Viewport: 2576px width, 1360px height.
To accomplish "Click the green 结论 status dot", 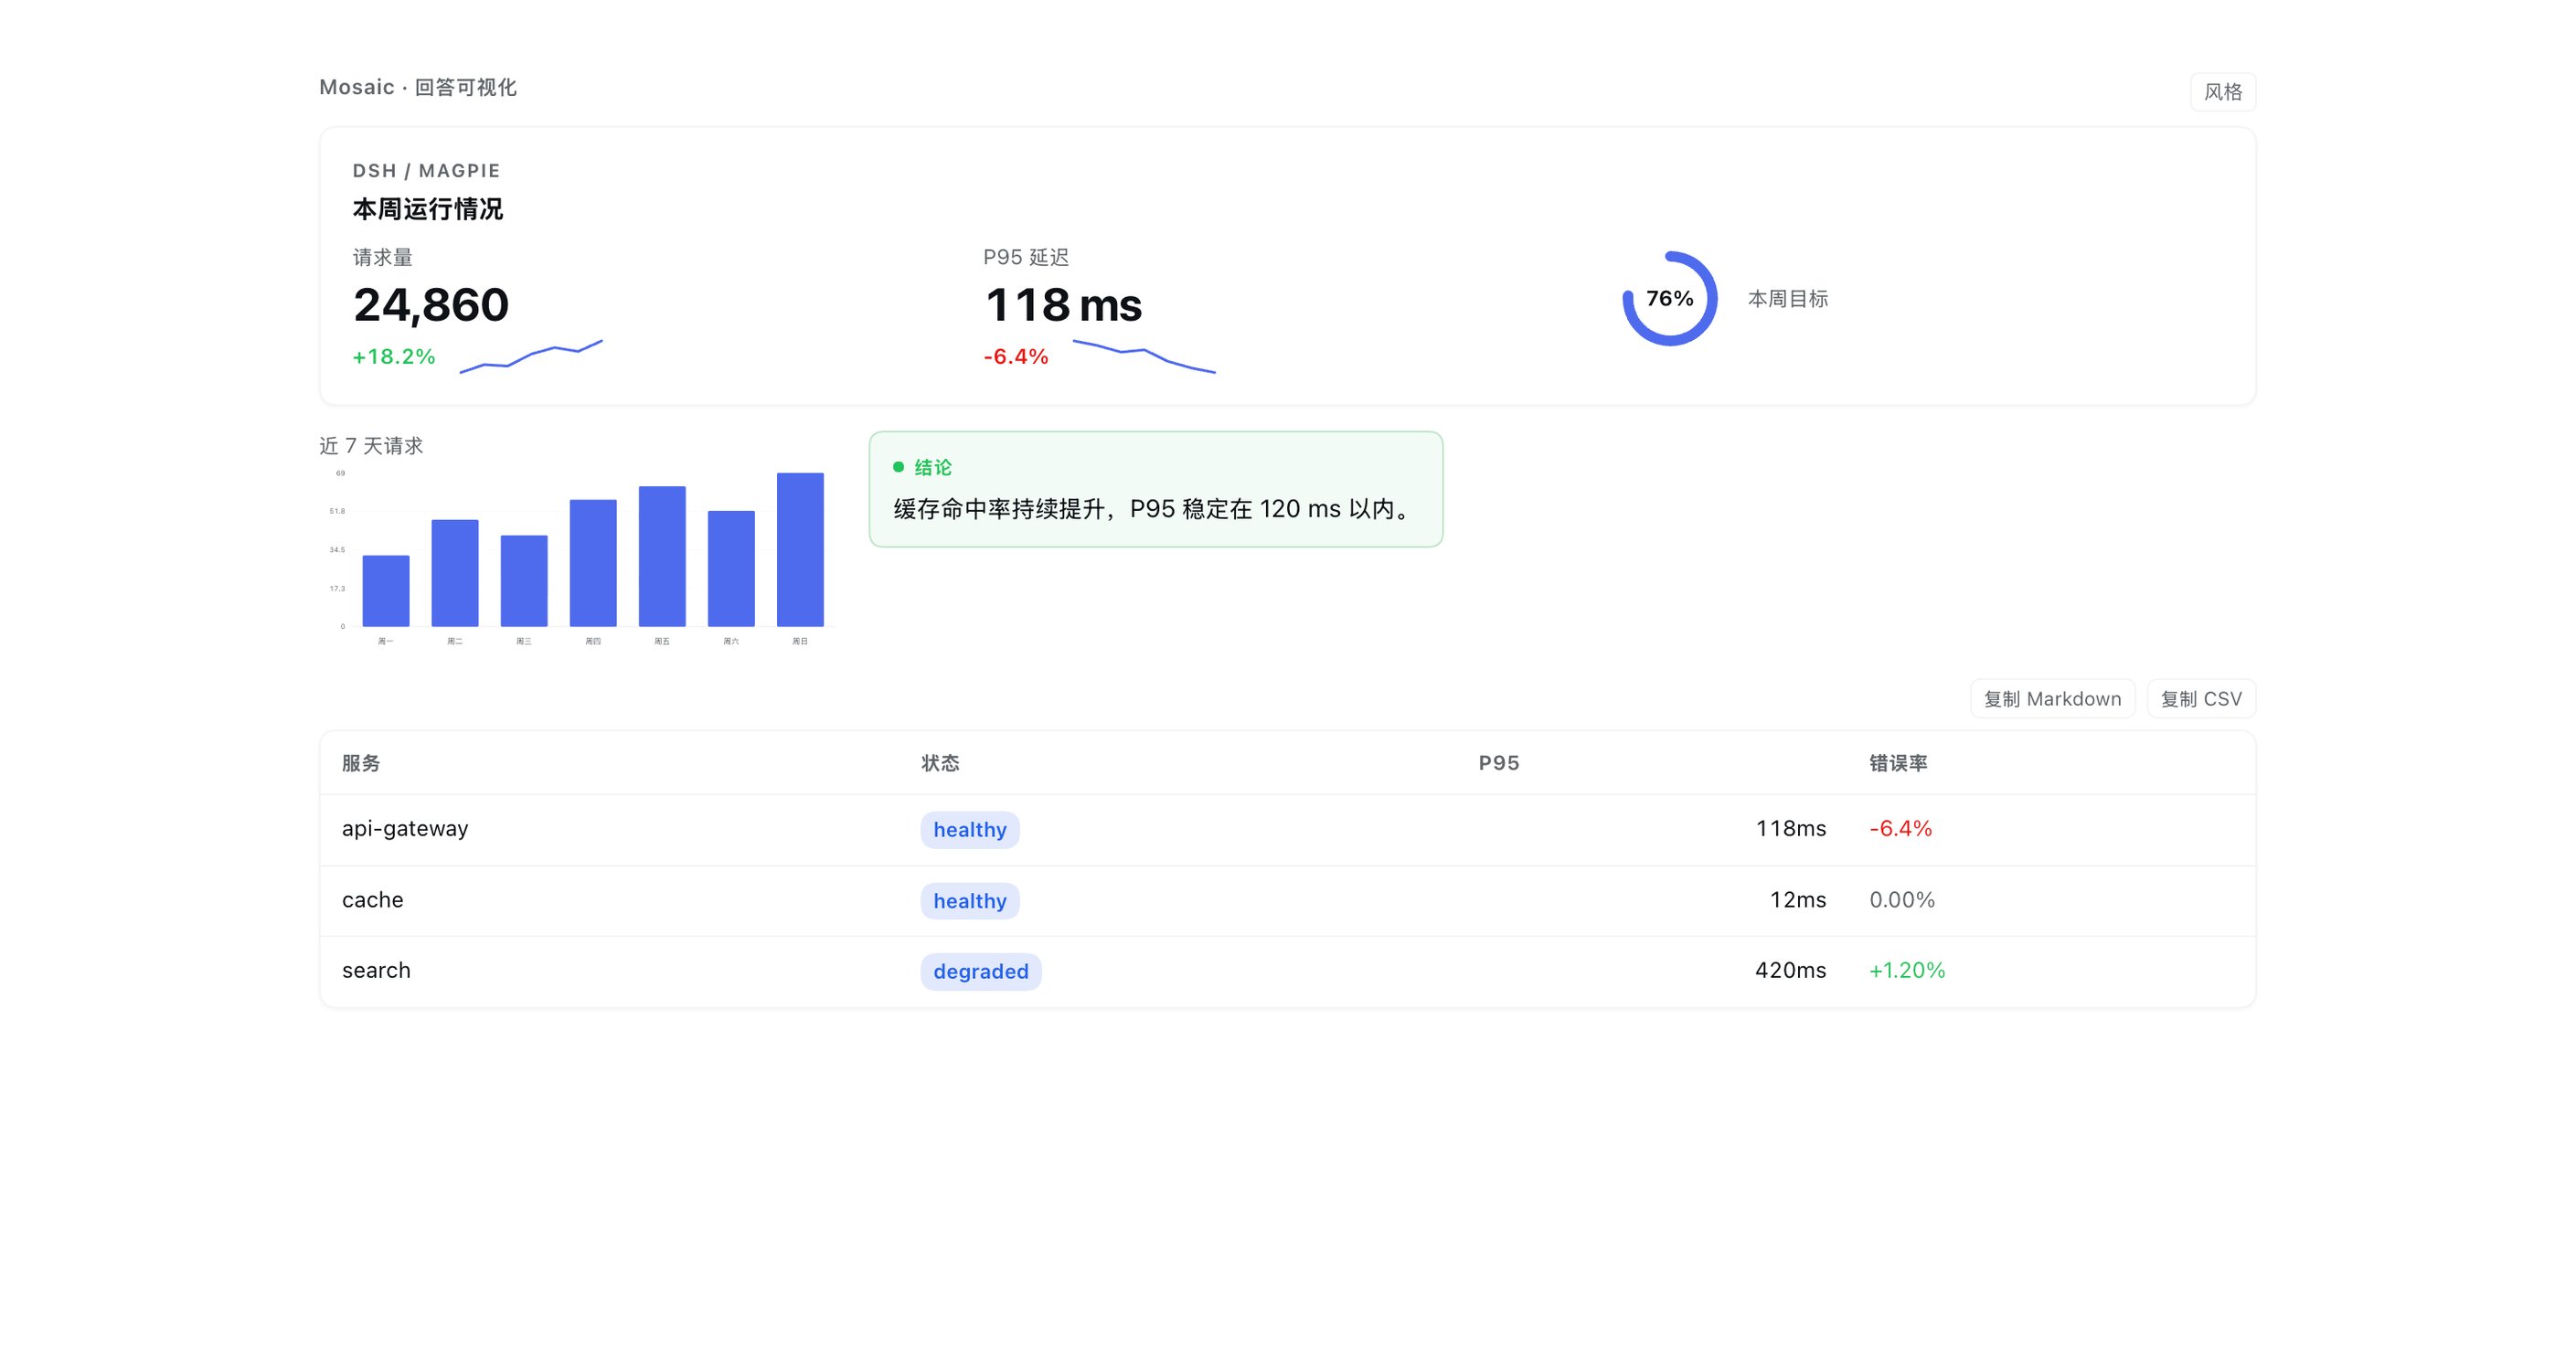I will tap(898, 467).
